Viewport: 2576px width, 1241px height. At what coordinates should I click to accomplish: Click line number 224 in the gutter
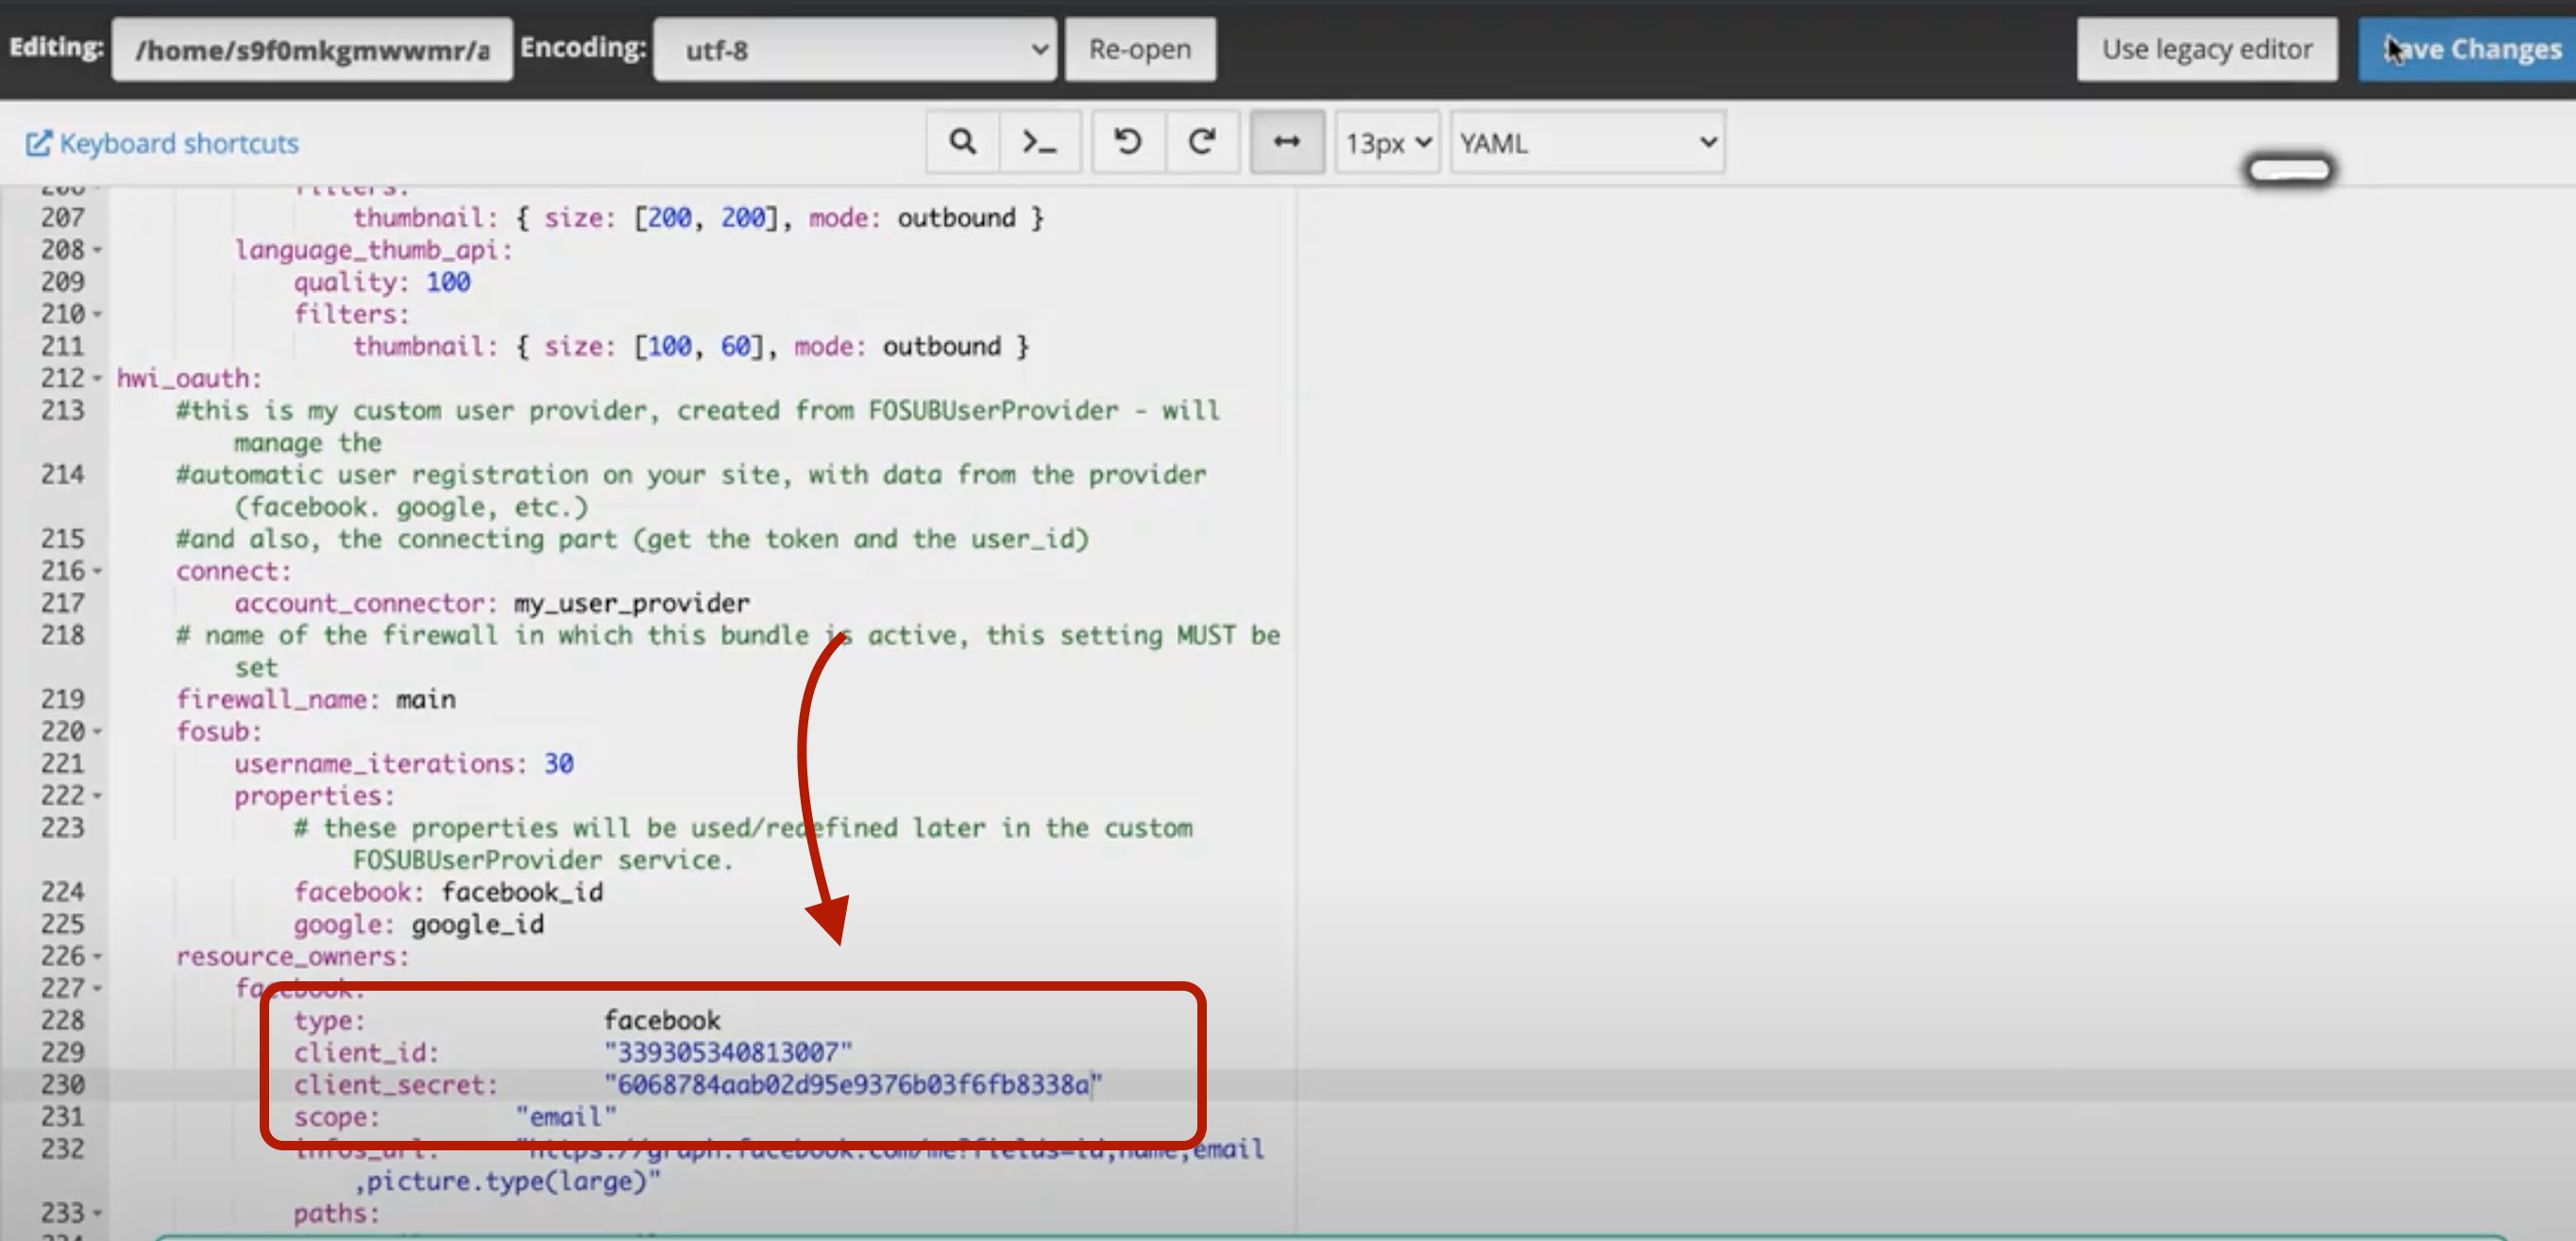coord(62,891)
